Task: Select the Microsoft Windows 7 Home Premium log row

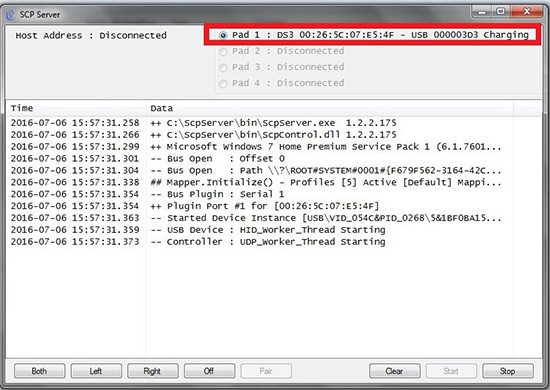Action: click(x=260, y=147)
